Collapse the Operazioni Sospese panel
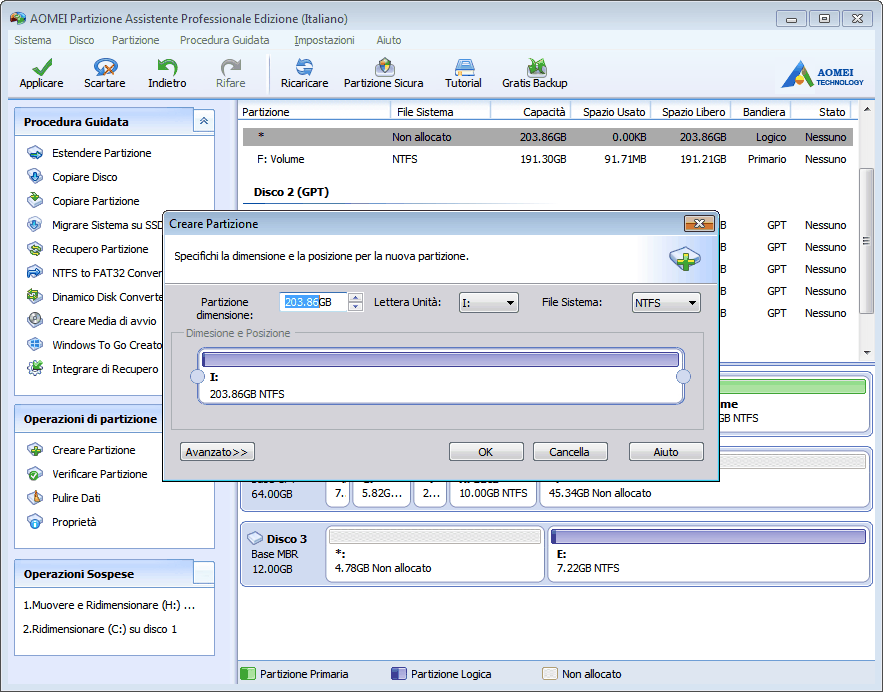The height and width of the screenshot is (692, 883). [x=204, y=573]
